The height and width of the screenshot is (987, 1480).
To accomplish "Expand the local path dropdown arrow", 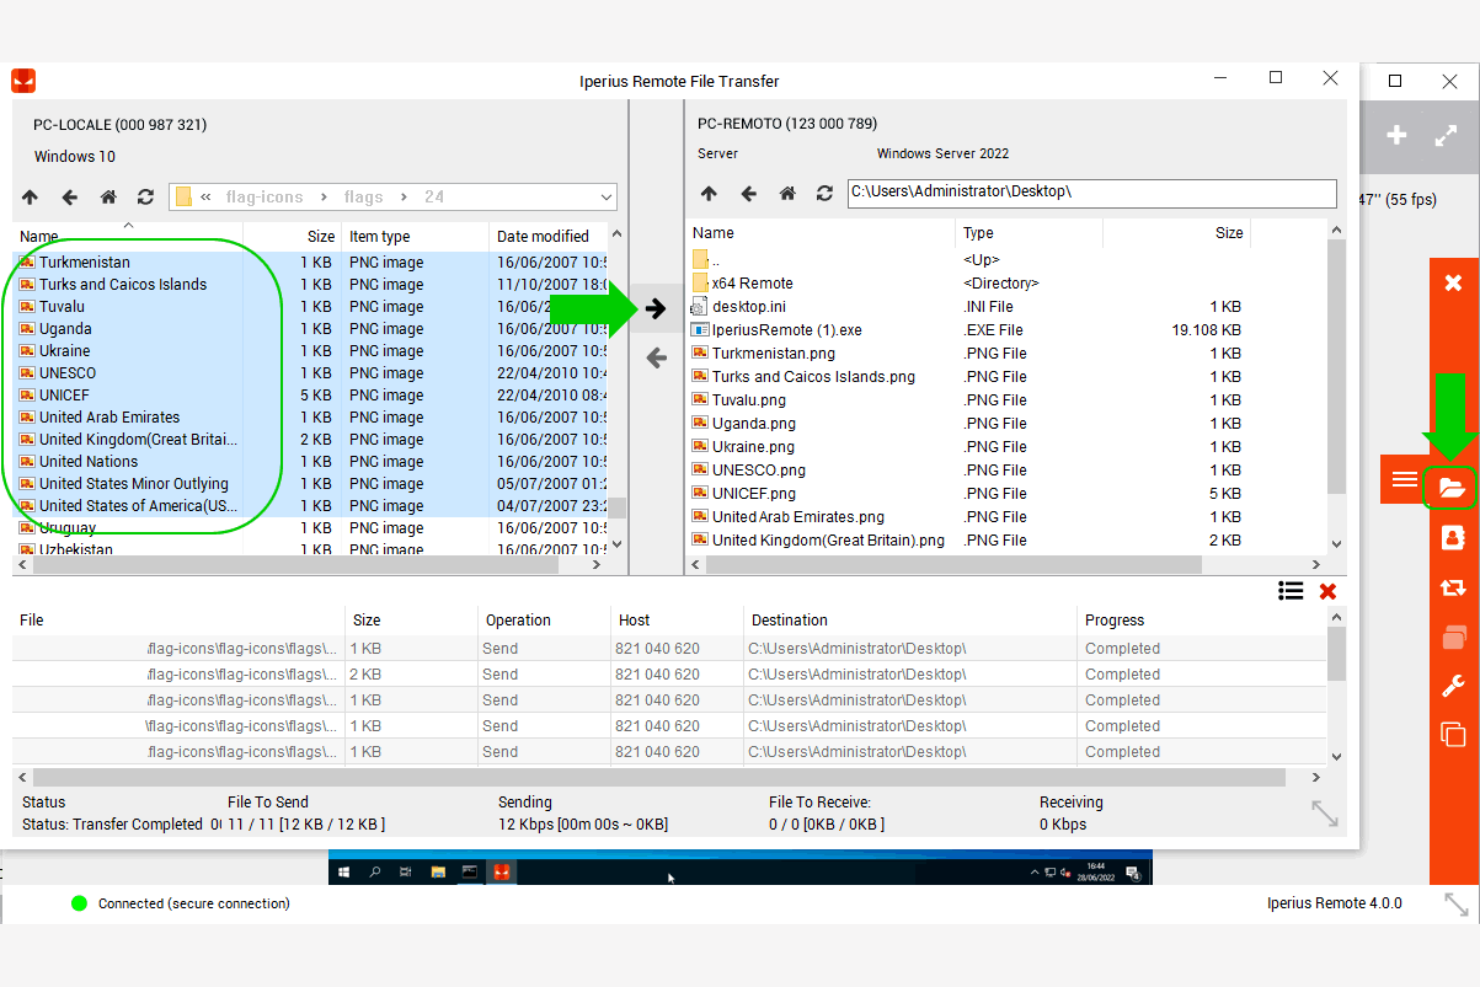I will (605, 197).
